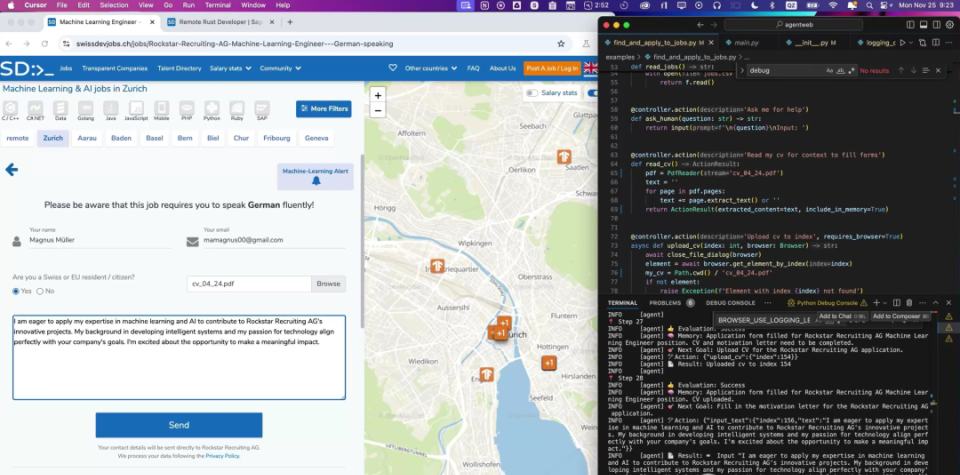Open More Filters button

click(x=323, y=109)
